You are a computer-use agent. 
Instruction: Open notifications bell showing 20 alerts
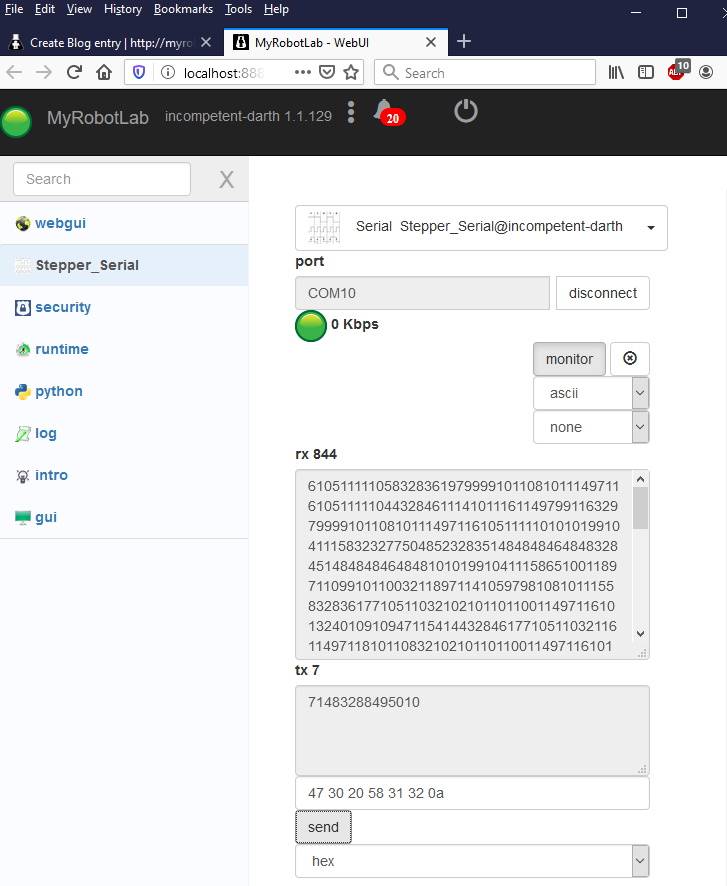(x=389, y=112)
